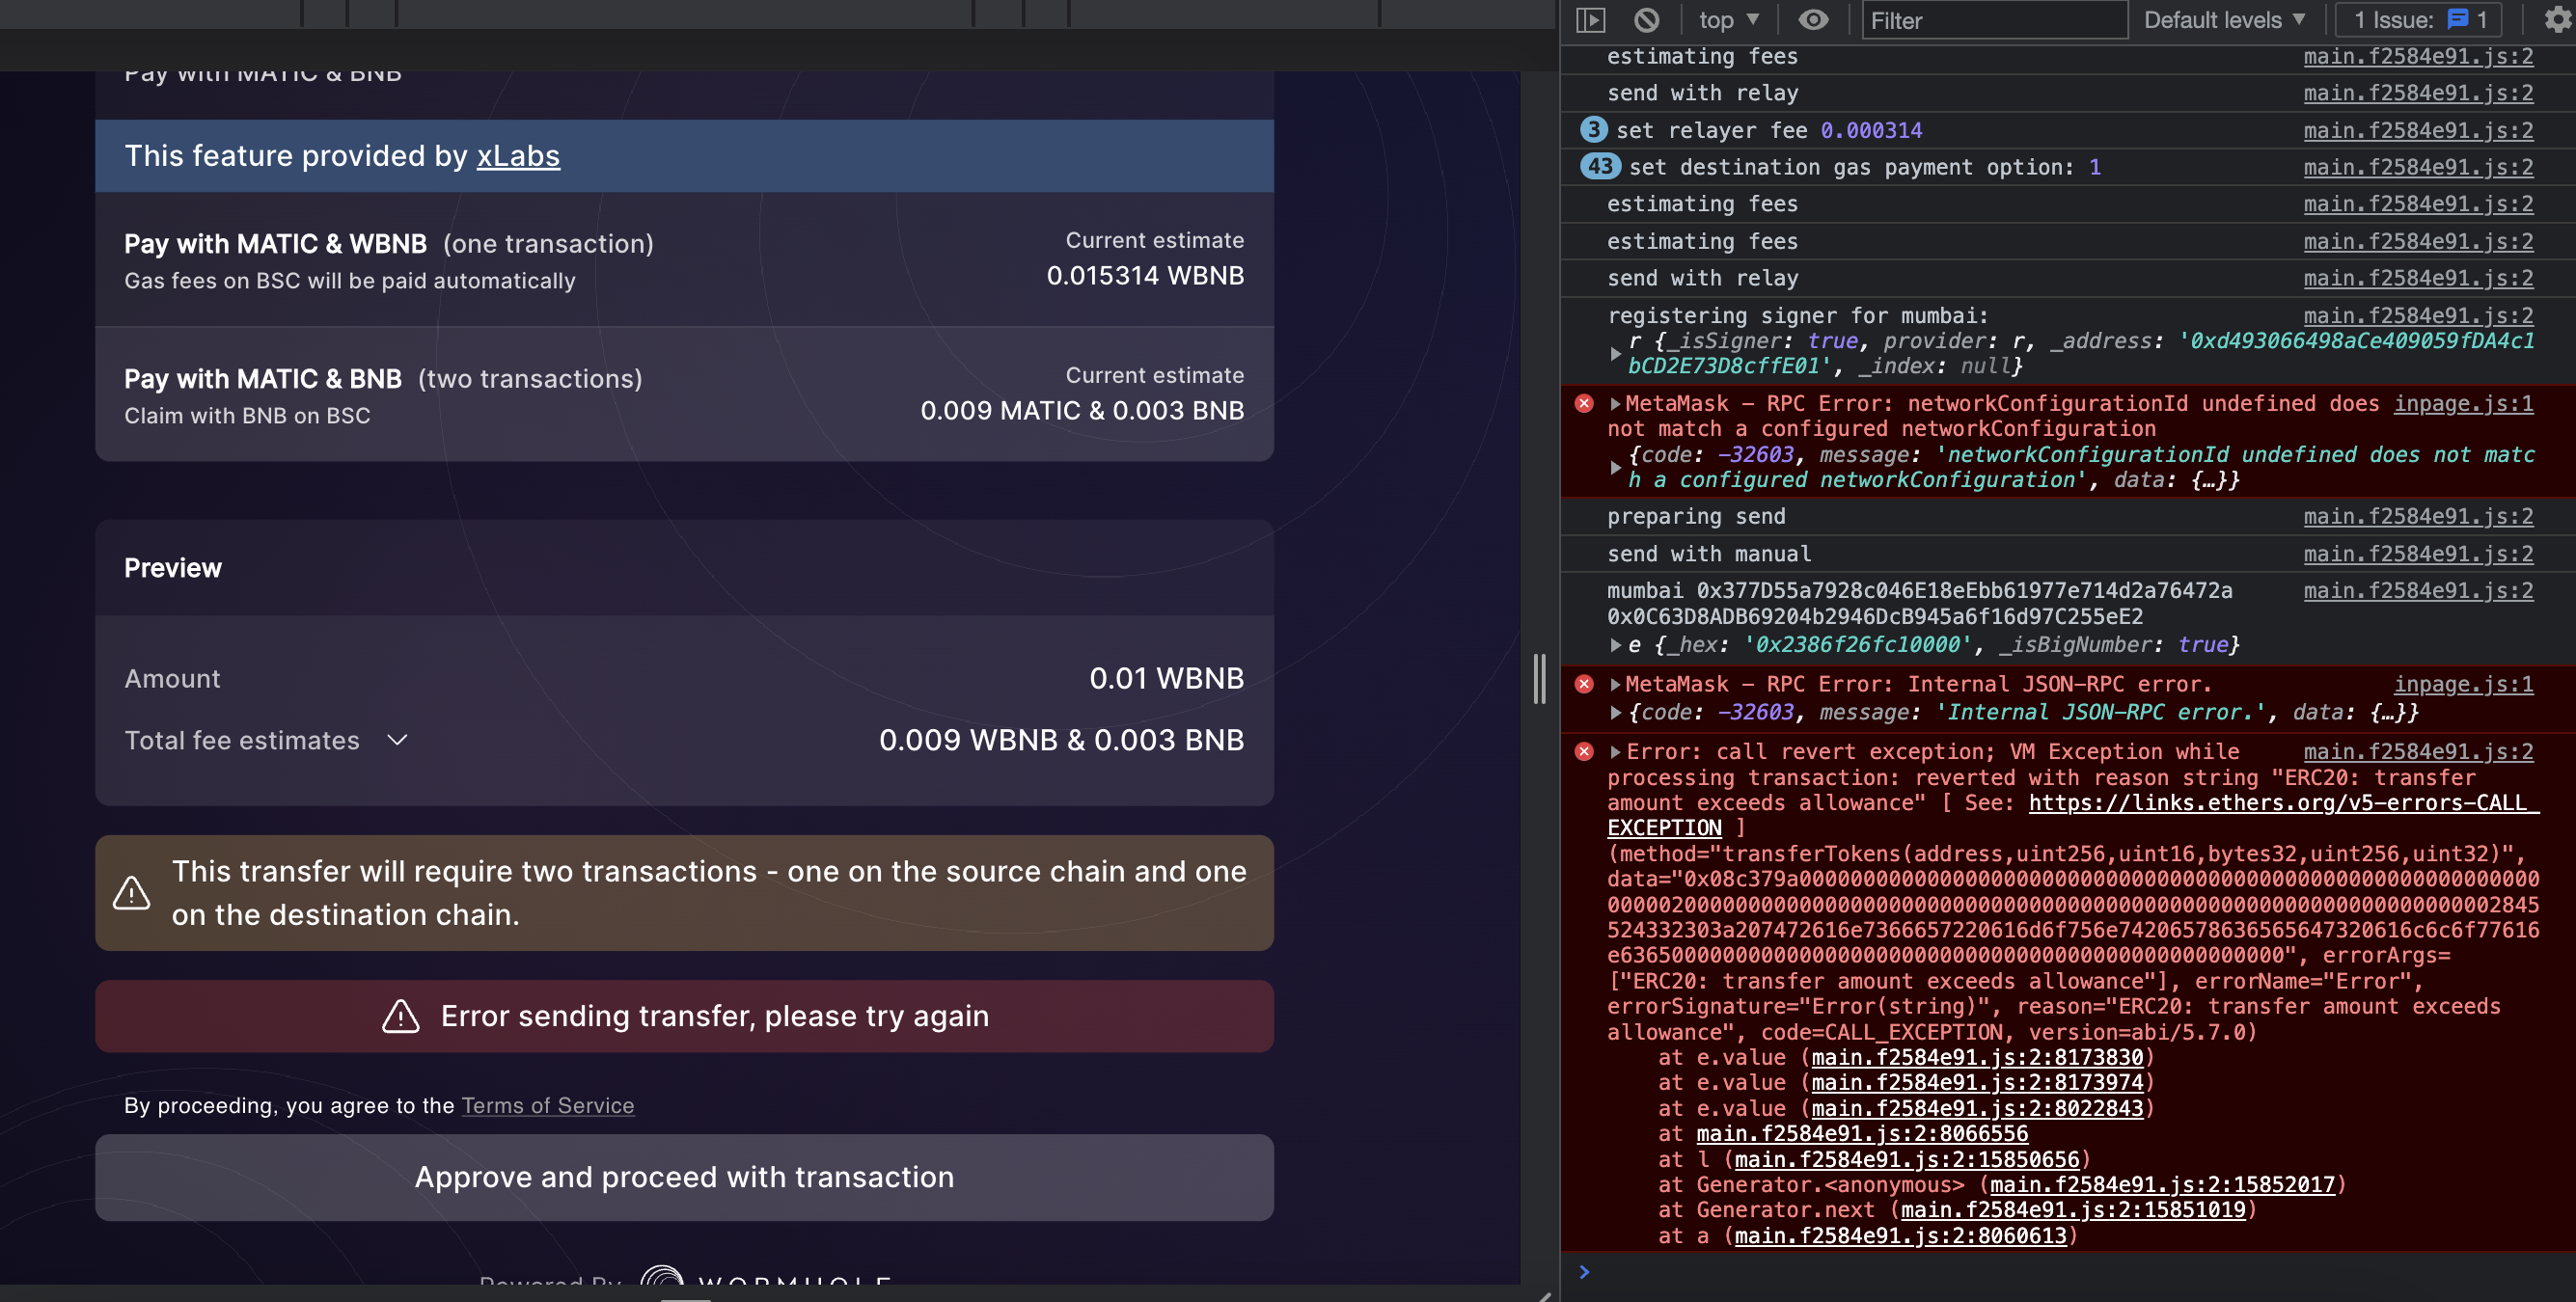This screenshot has width=2576, height=1302.
Task: Expand the networkConfigurationId error details triangle
Action: pyautogui.click(x=1616, y=403)
